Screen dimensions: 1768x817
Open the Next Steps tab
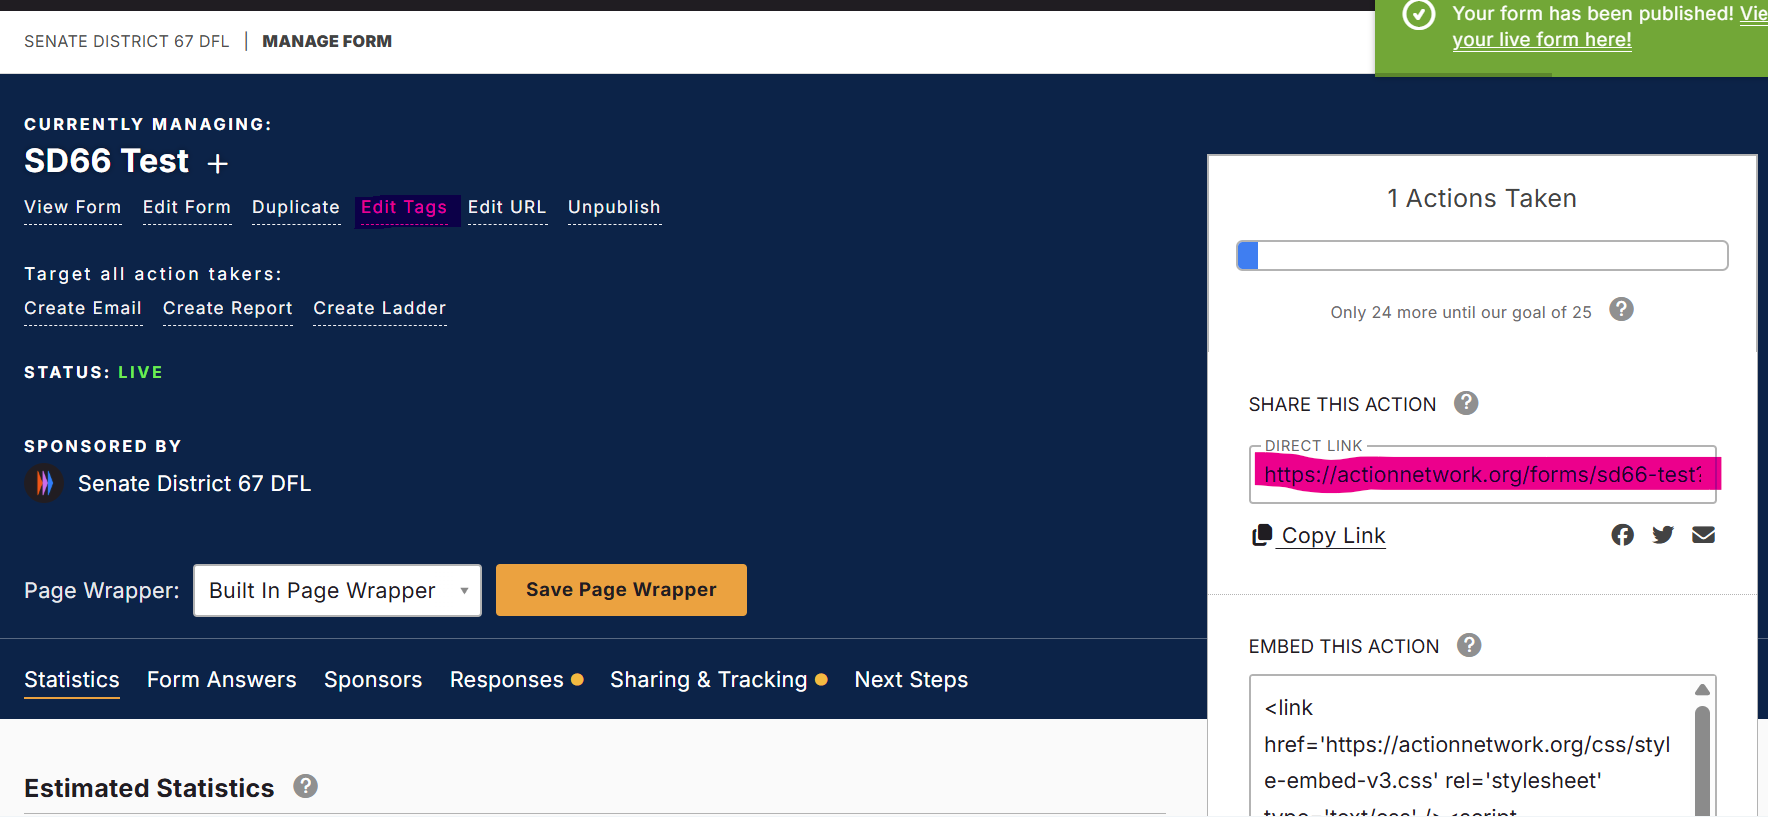(911, 680)
